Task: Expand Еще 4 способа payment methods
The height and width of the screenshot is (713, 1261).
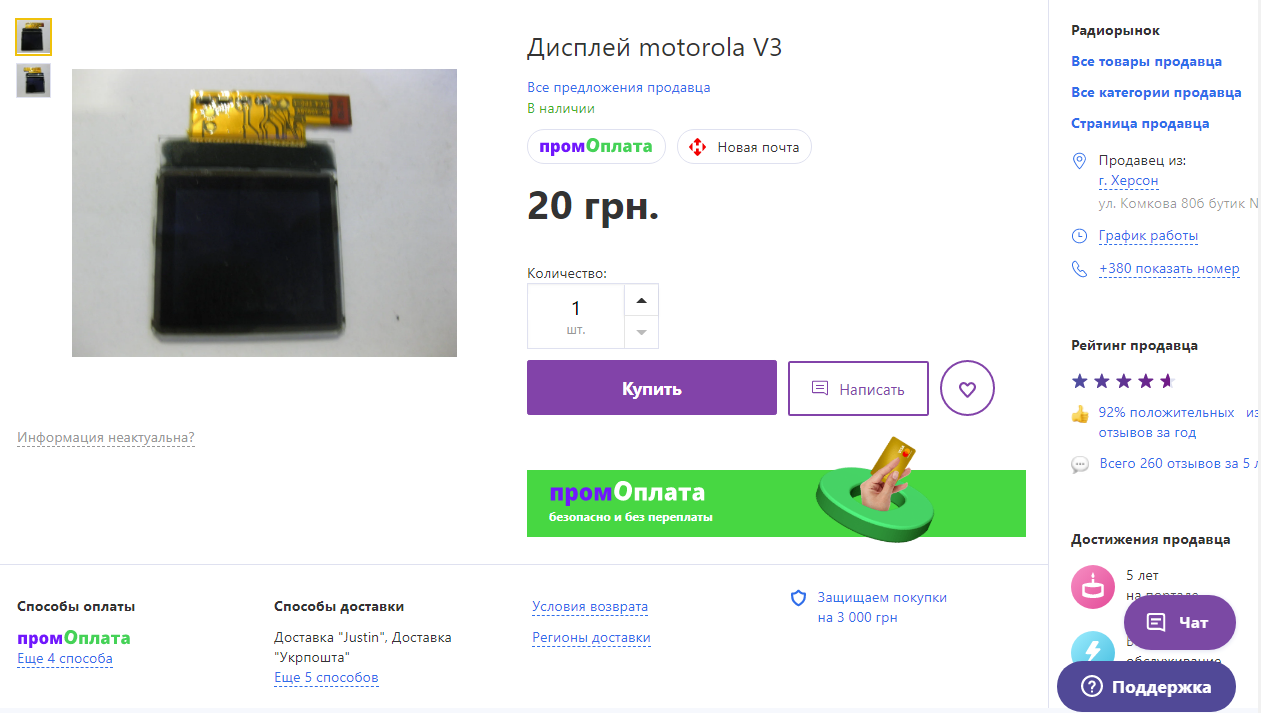Action: tap(65, 659)
